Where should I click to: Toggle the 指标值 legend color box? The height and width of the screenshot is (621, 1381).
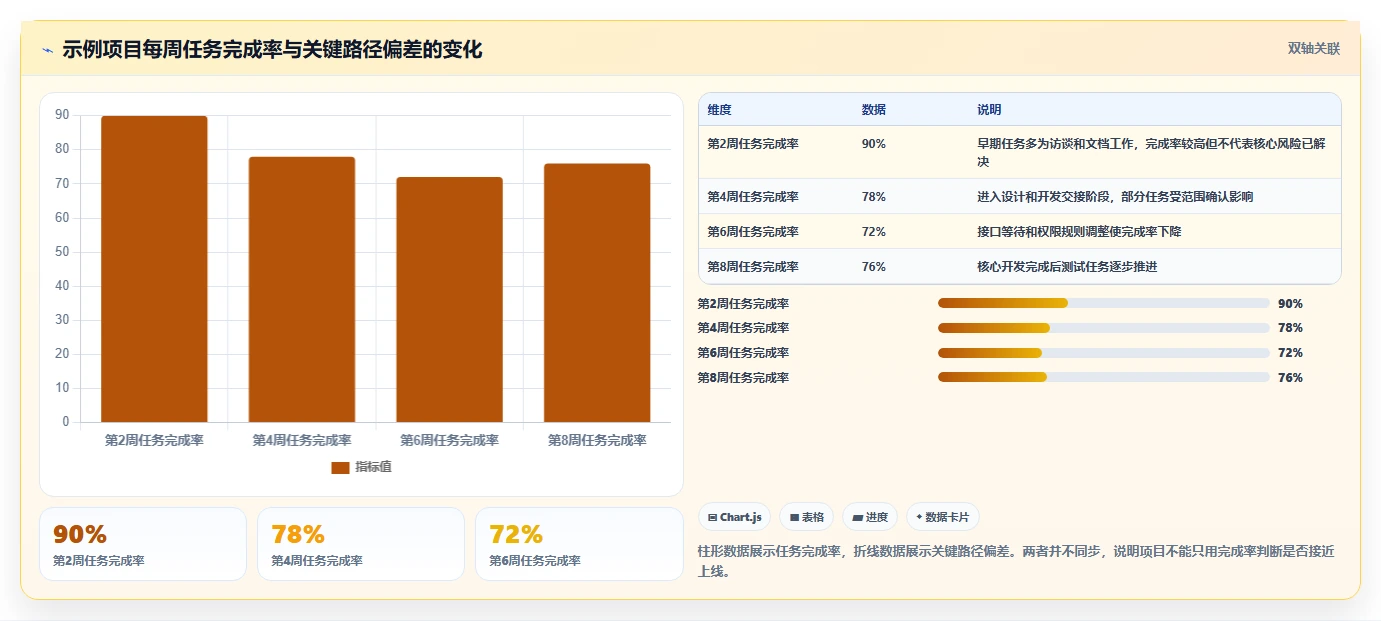340,467
